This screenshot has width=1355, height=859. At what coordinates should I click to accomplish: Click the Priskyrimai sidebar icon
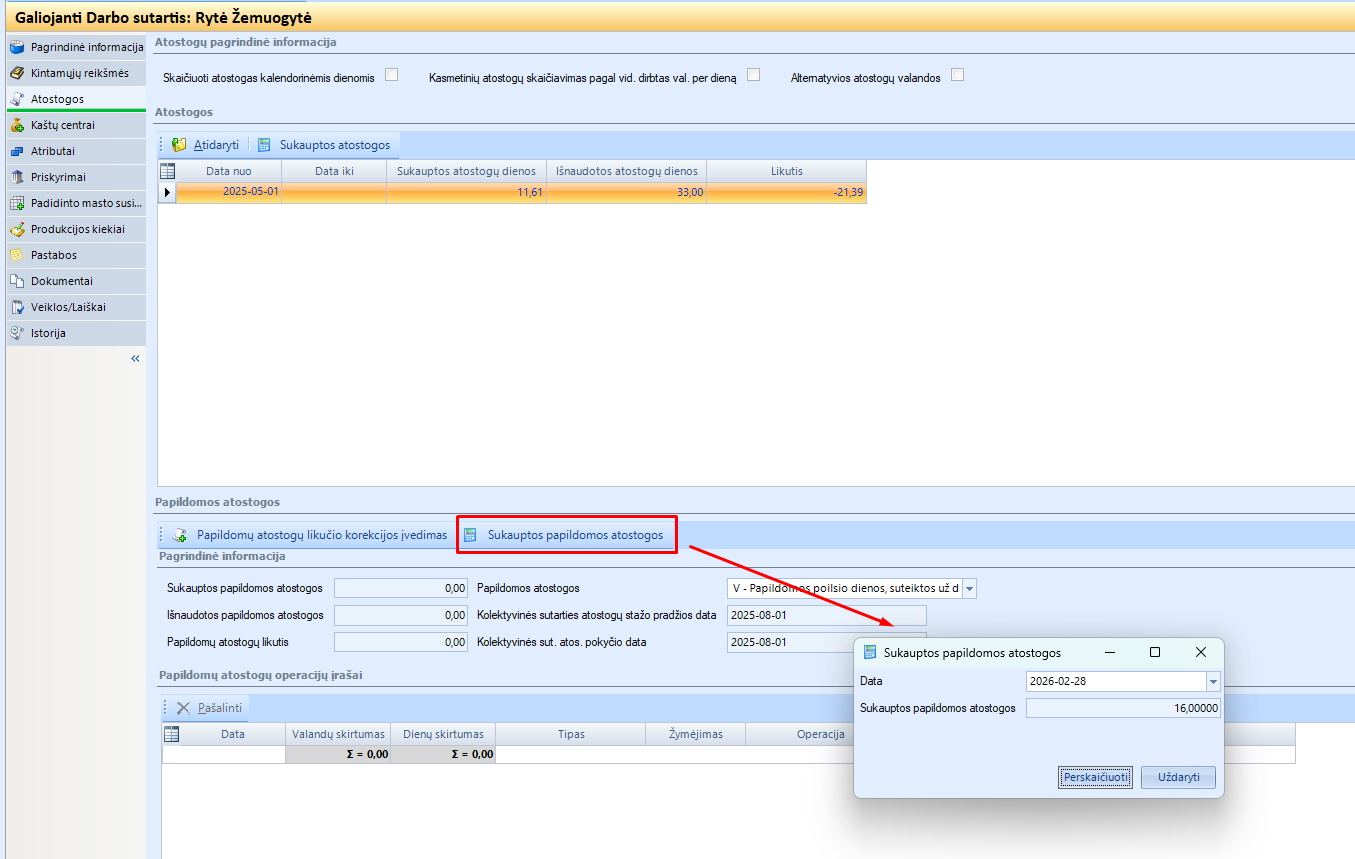[17, 177]
